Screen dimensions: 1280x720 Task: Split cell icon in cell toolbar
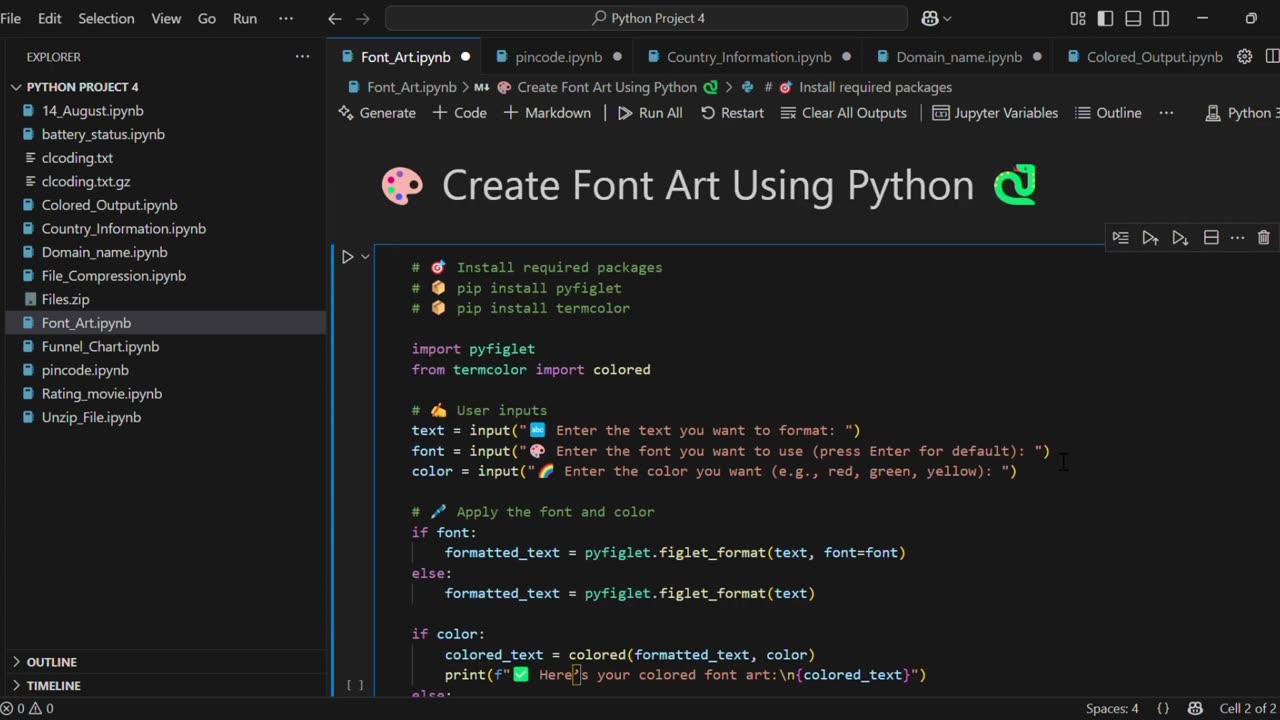coord(1211,238)
